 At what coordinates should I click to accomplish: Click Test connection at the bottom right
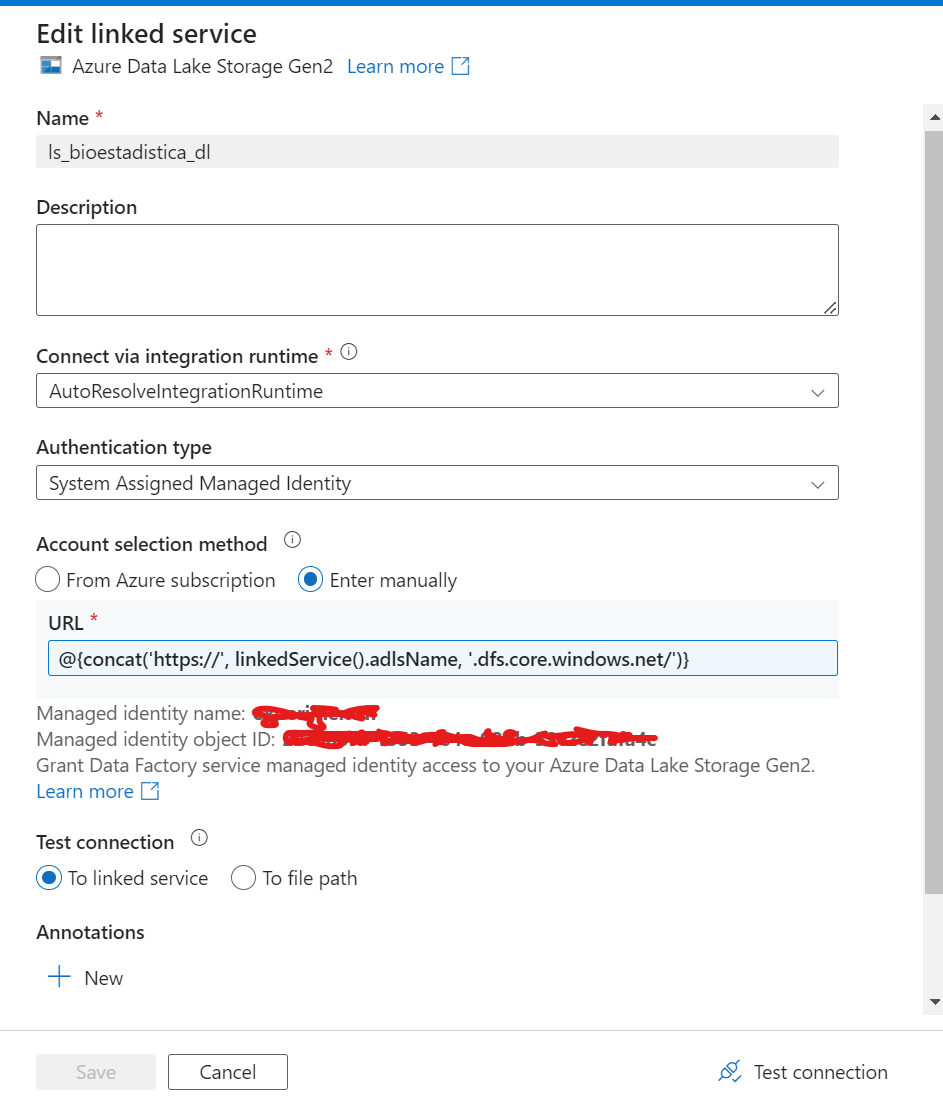click(x=820, y=1072)
